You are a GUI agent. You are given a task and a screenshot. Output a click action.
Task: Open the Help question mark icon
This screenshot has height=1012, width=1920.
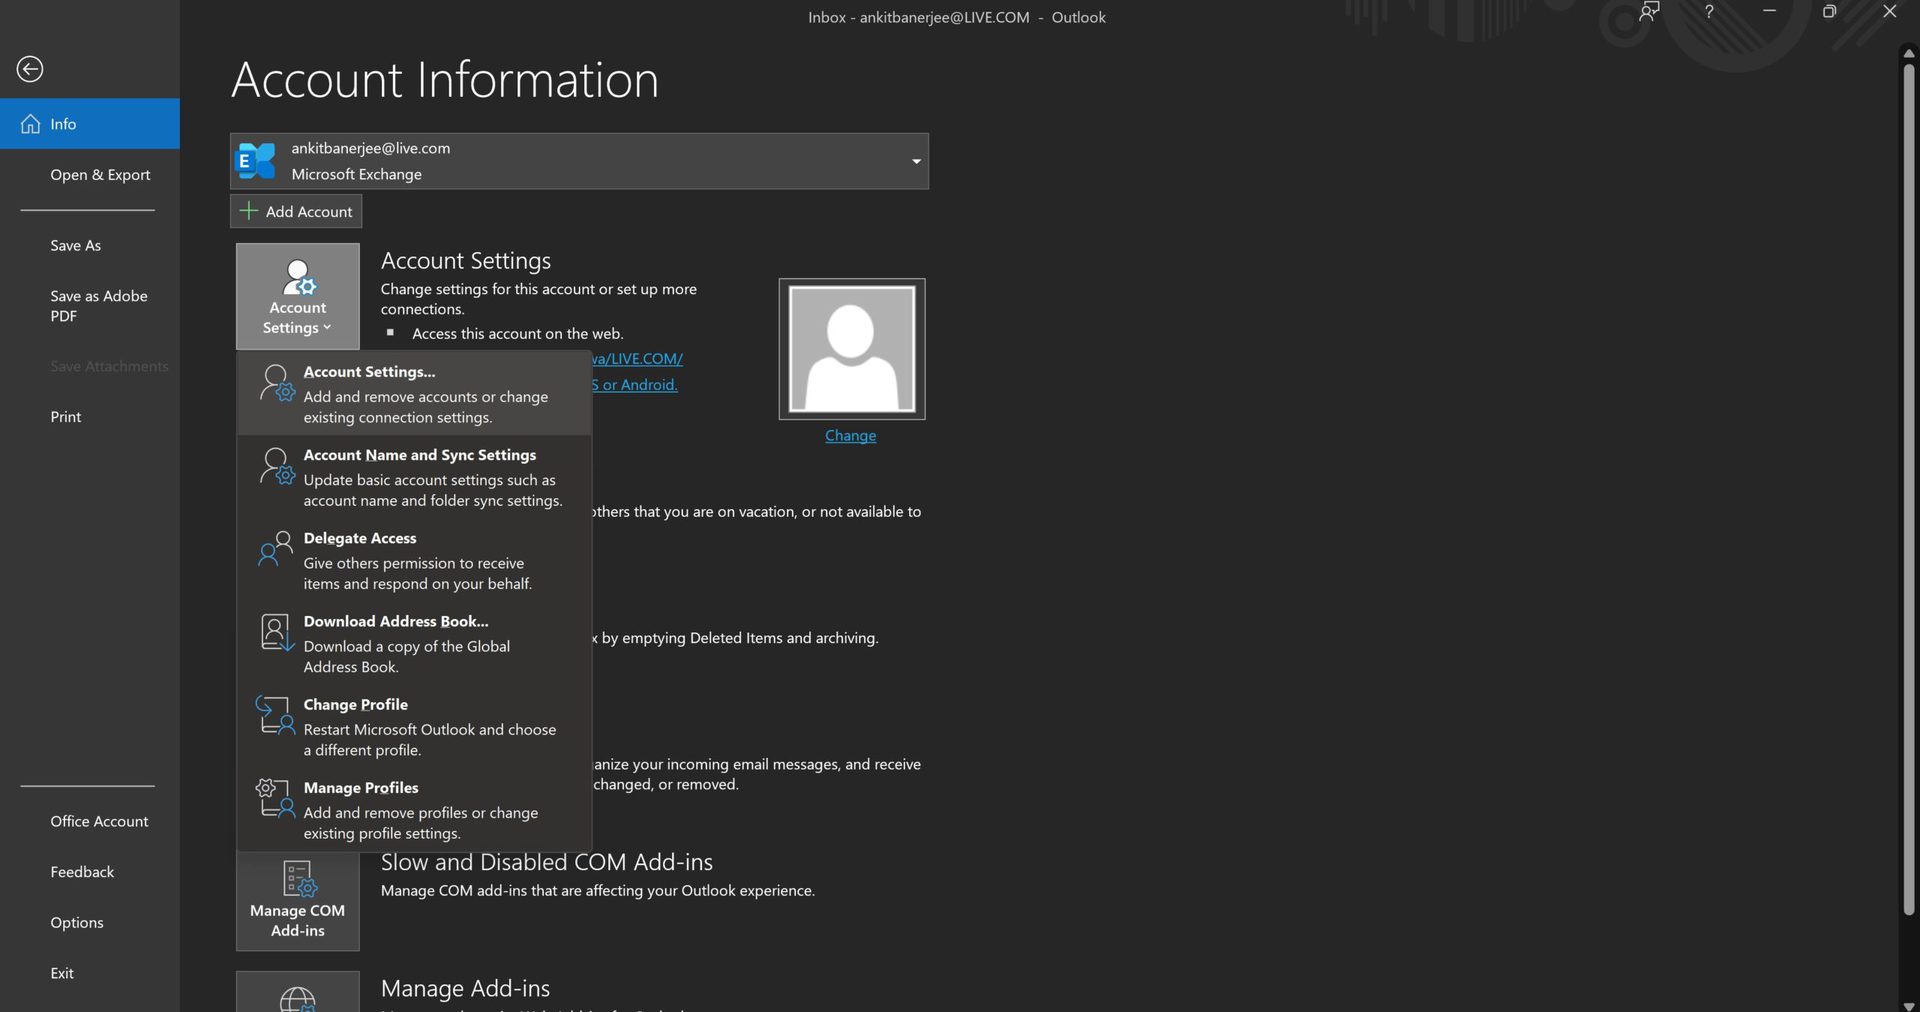1708,12
